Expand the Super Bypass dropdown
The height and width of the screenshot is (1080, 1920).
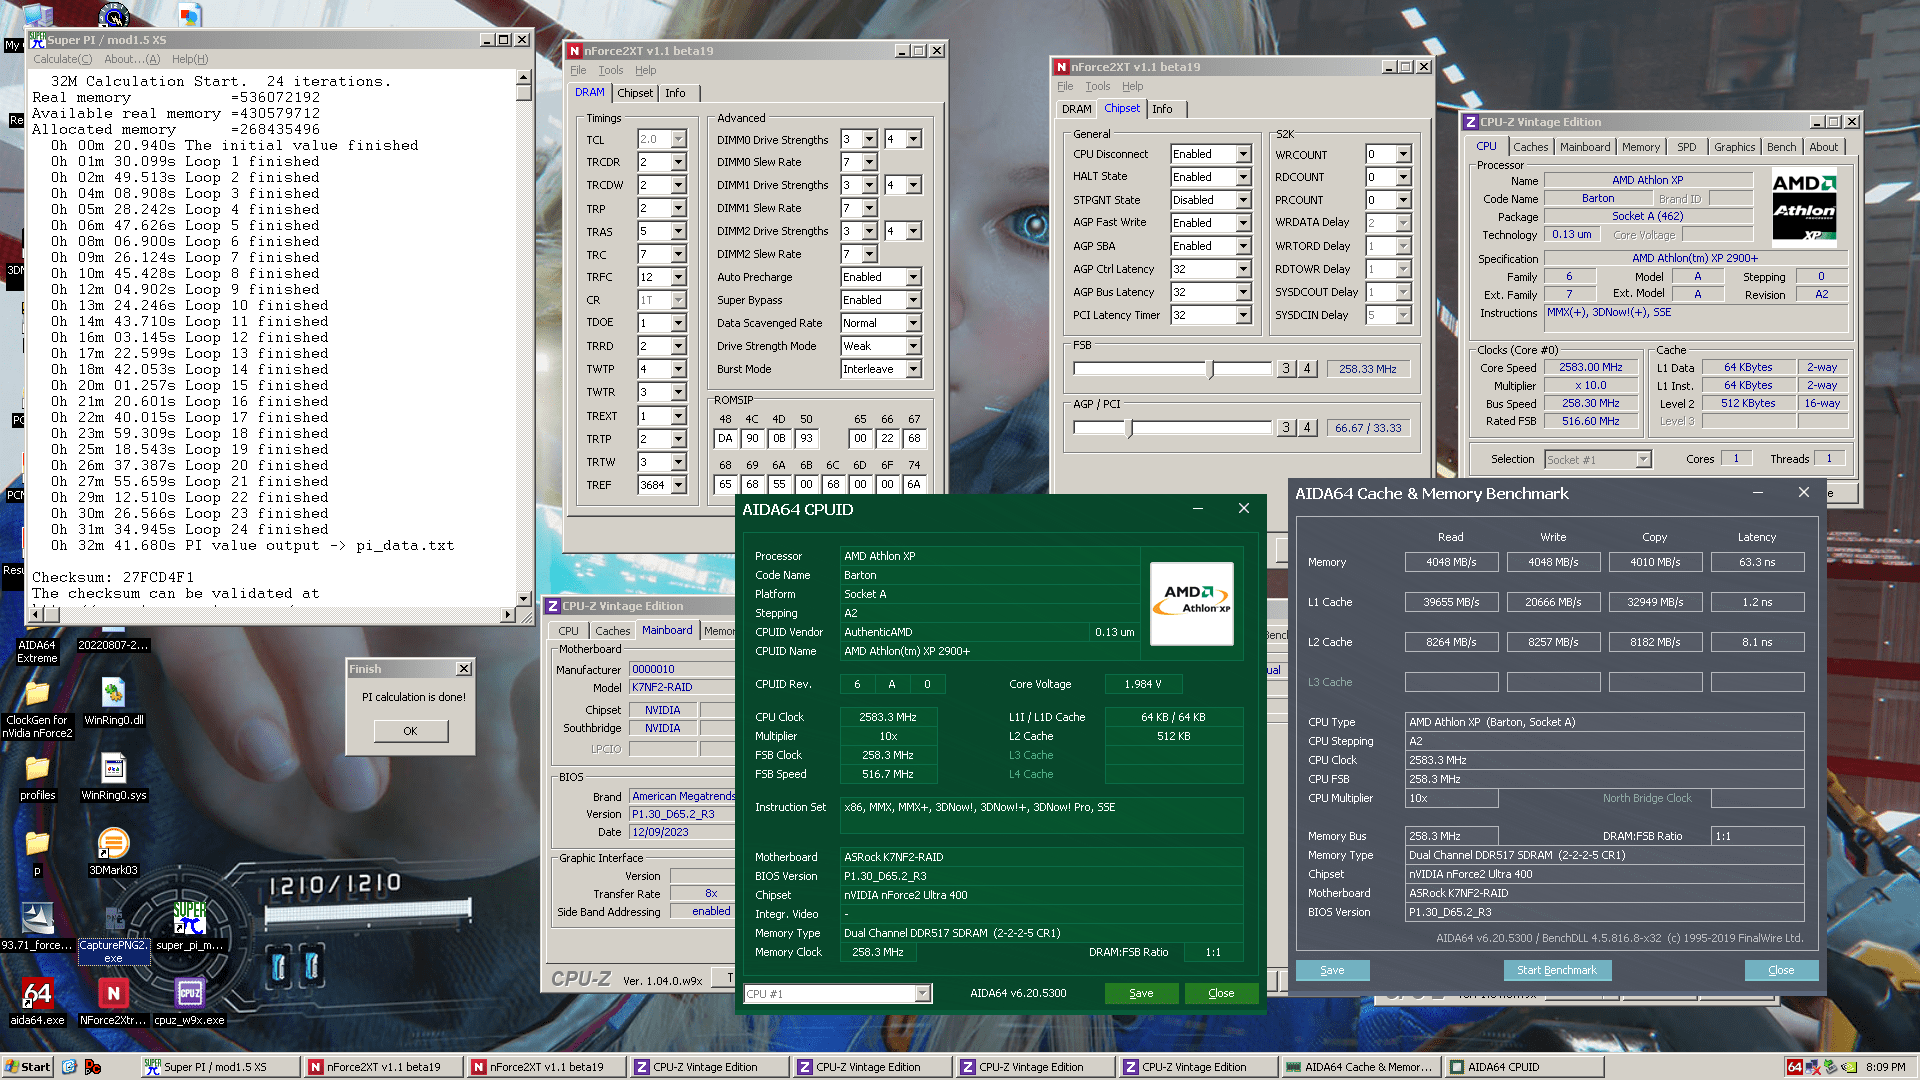click(x=913, y=300)
